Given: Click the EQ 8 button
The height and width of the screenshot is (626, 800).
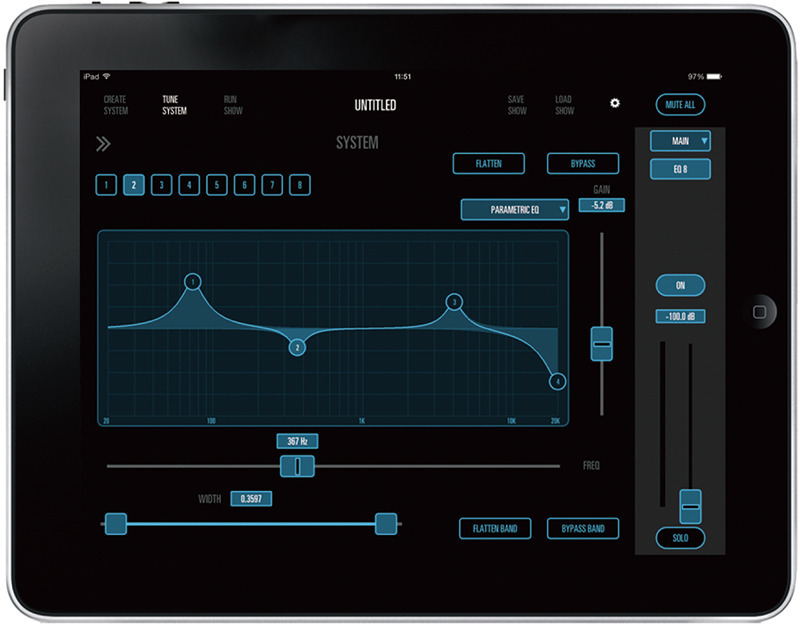Looking at the screenshot, I should click(680, 169).
